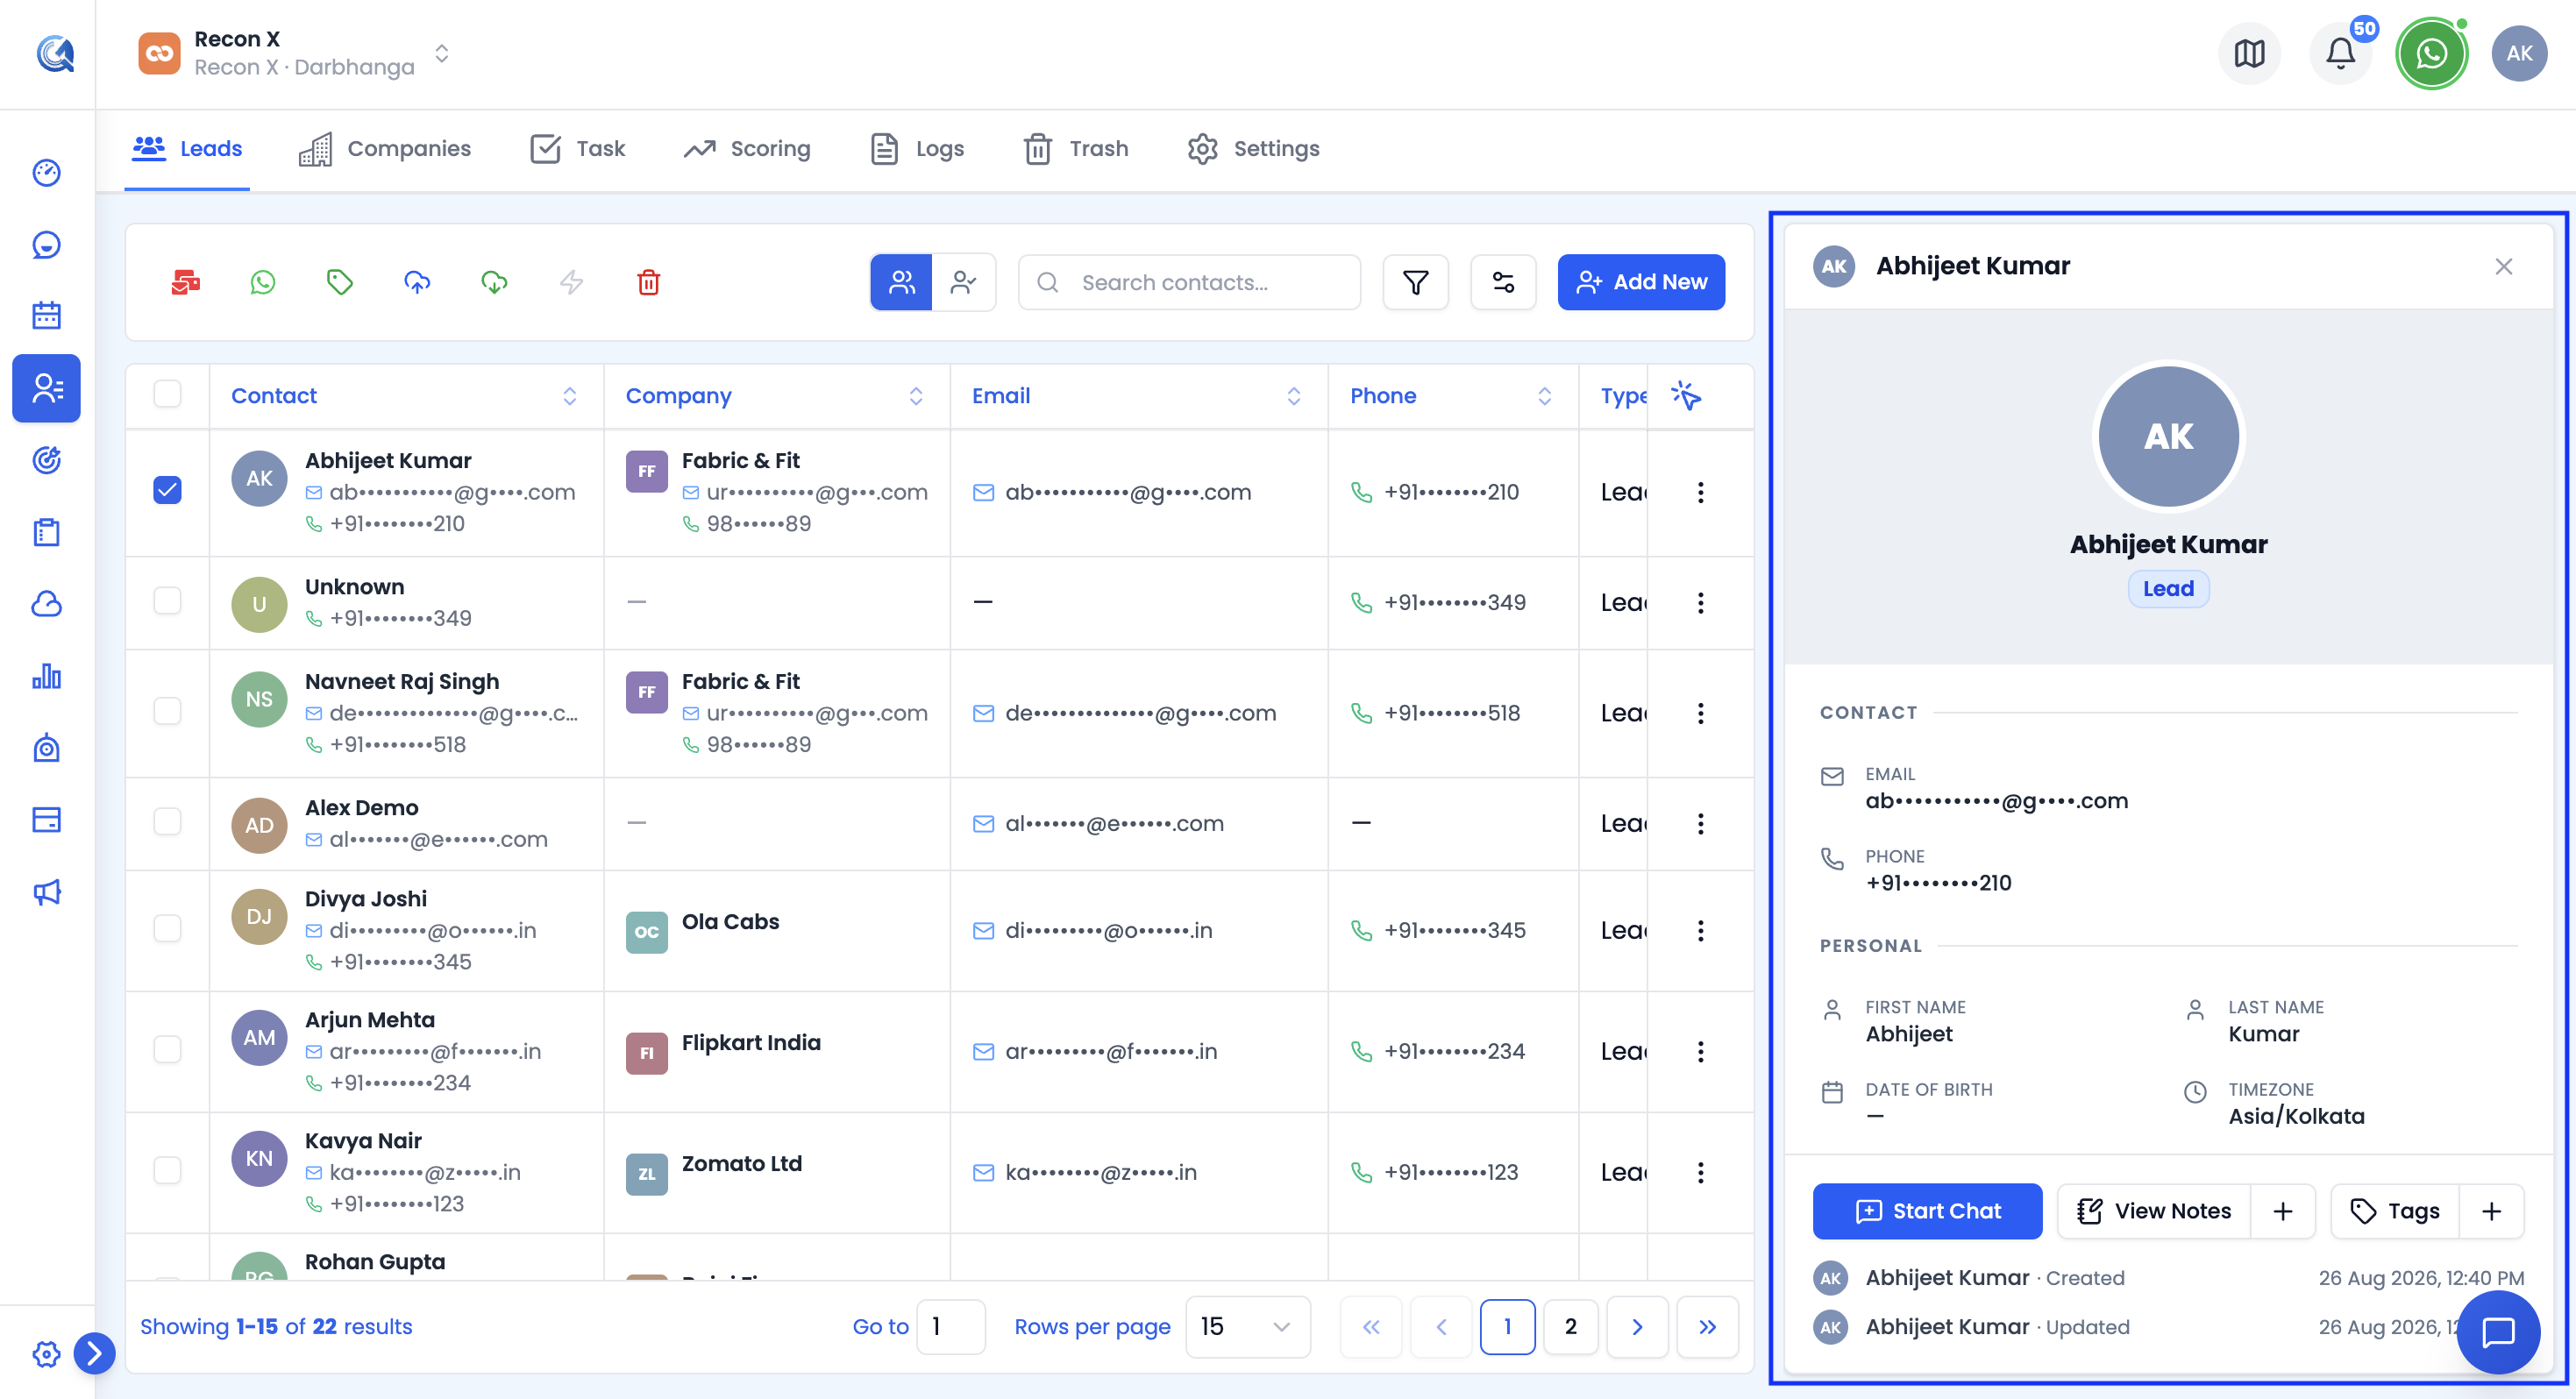Open the target goals icon in sidebar
2576x1399 pixels.
coord(46,460)
